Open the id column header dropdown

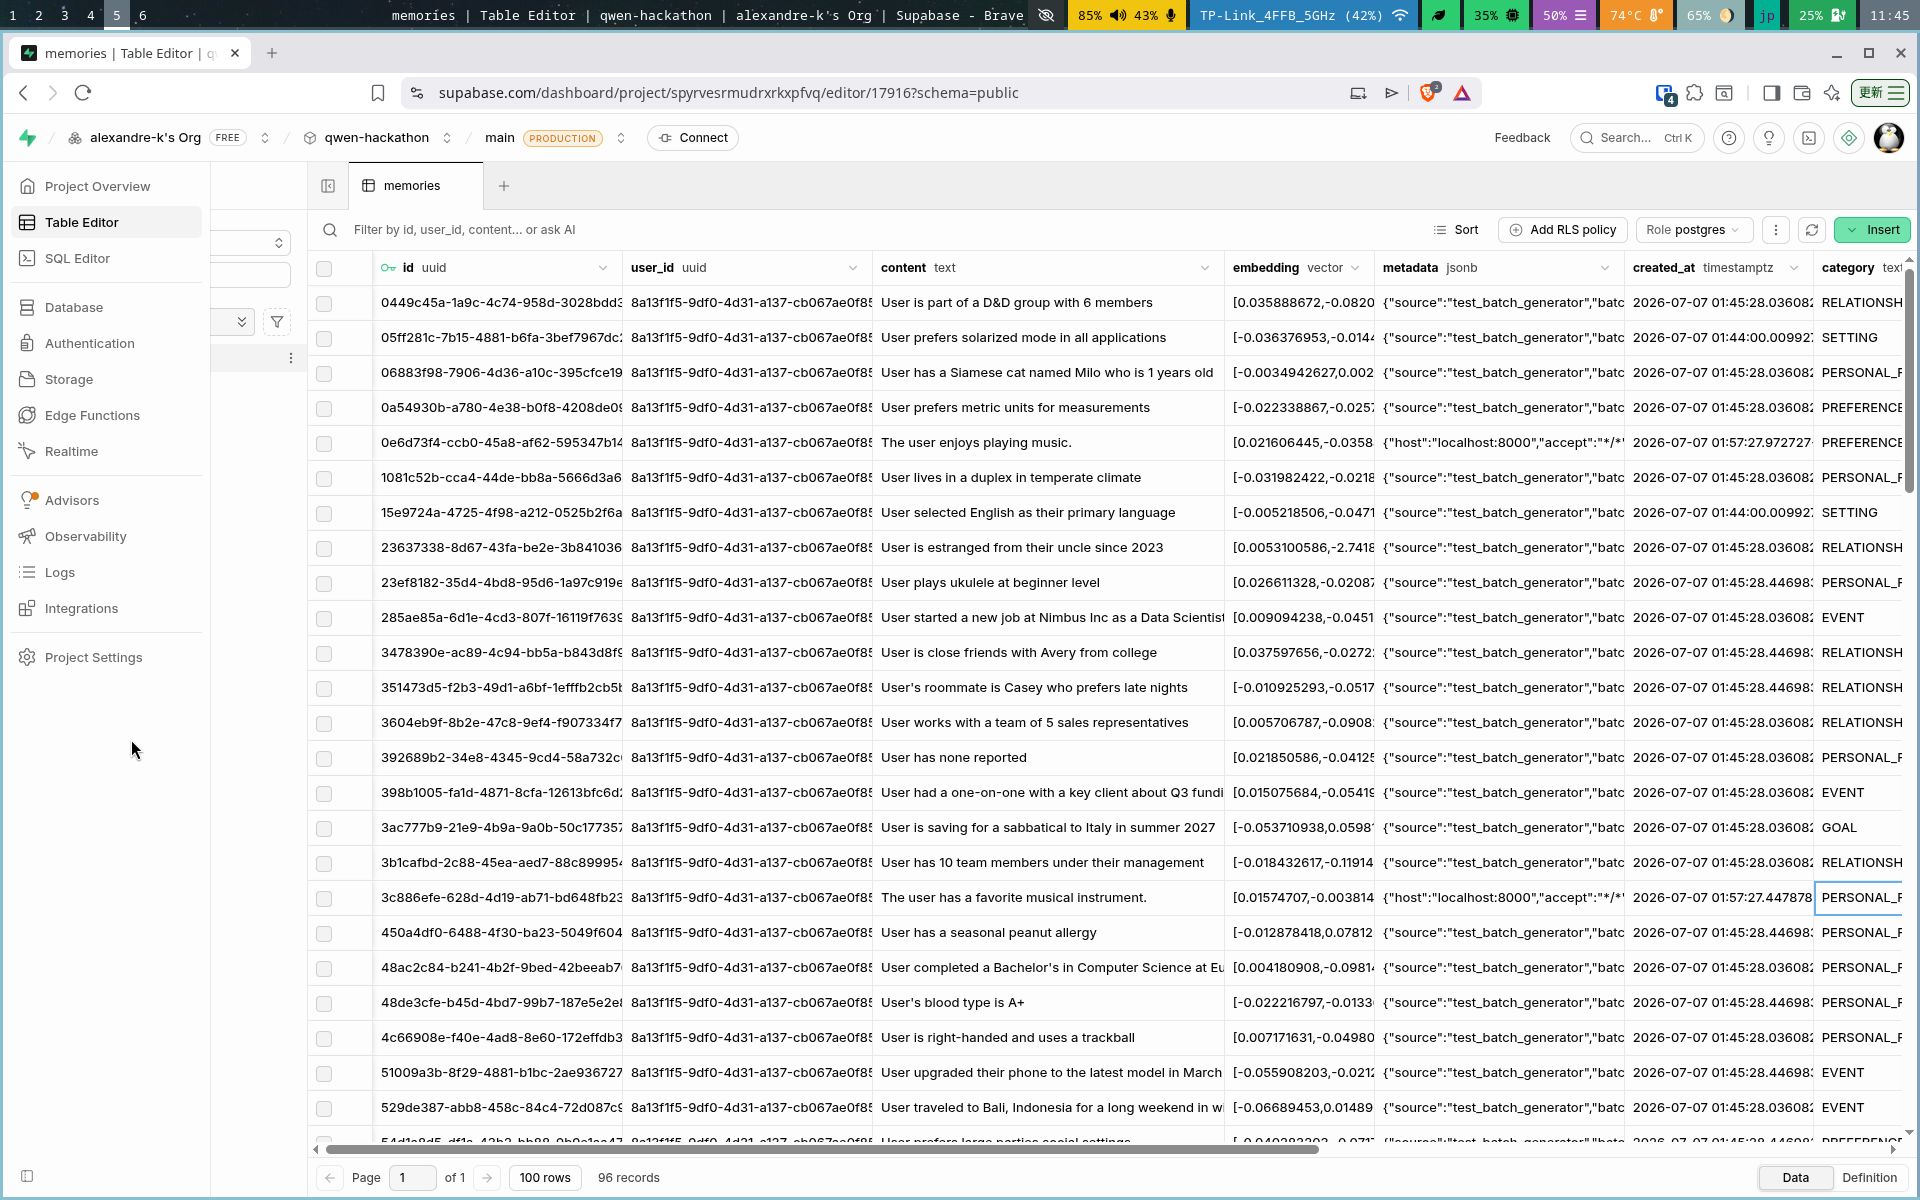click(x=603, y=268)
